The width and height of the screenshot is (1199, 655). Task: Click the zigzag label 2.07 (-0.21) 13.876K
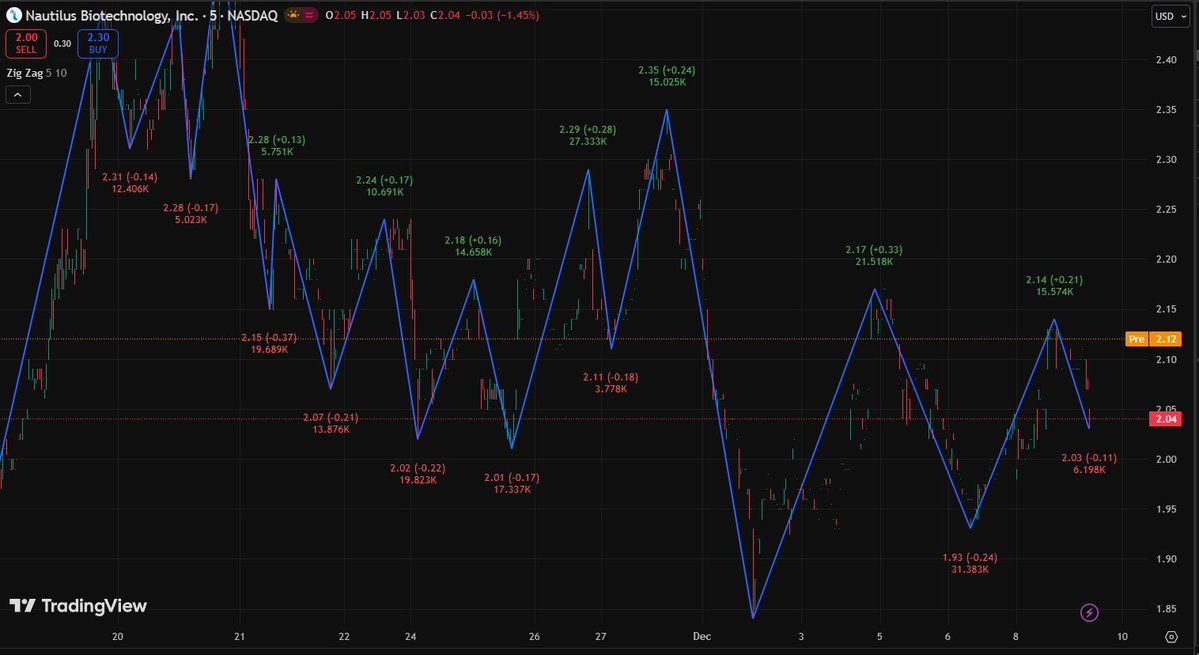(331, 423)
